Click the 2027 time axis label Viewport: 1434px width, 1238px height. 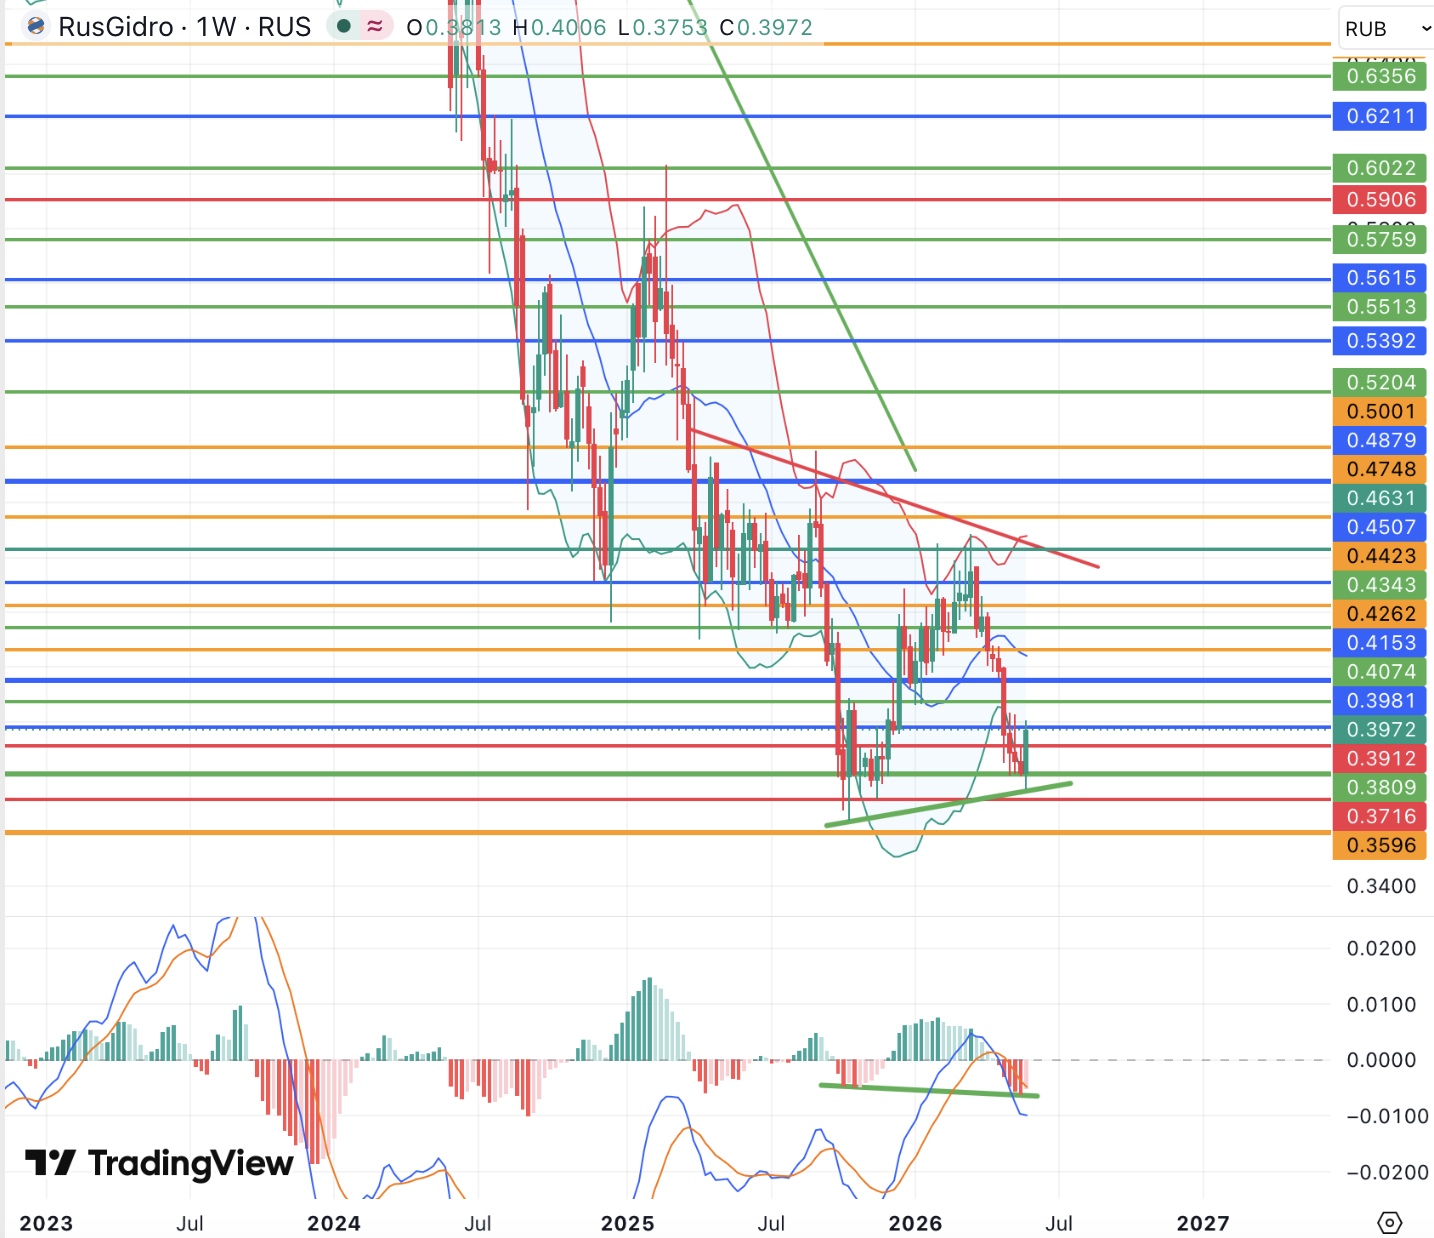coord(1203,1223)
